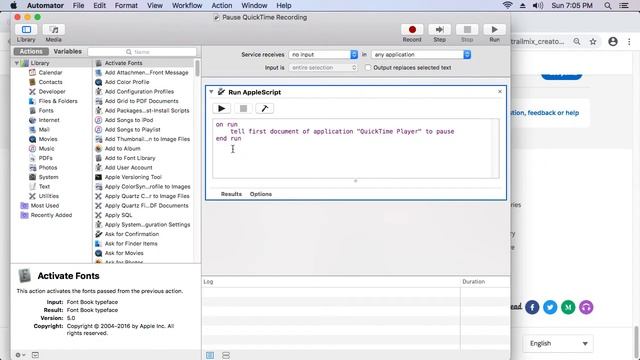The image size is (640, 360).
Task: Run the workflow with the Run button
Action: coord(494,30)
